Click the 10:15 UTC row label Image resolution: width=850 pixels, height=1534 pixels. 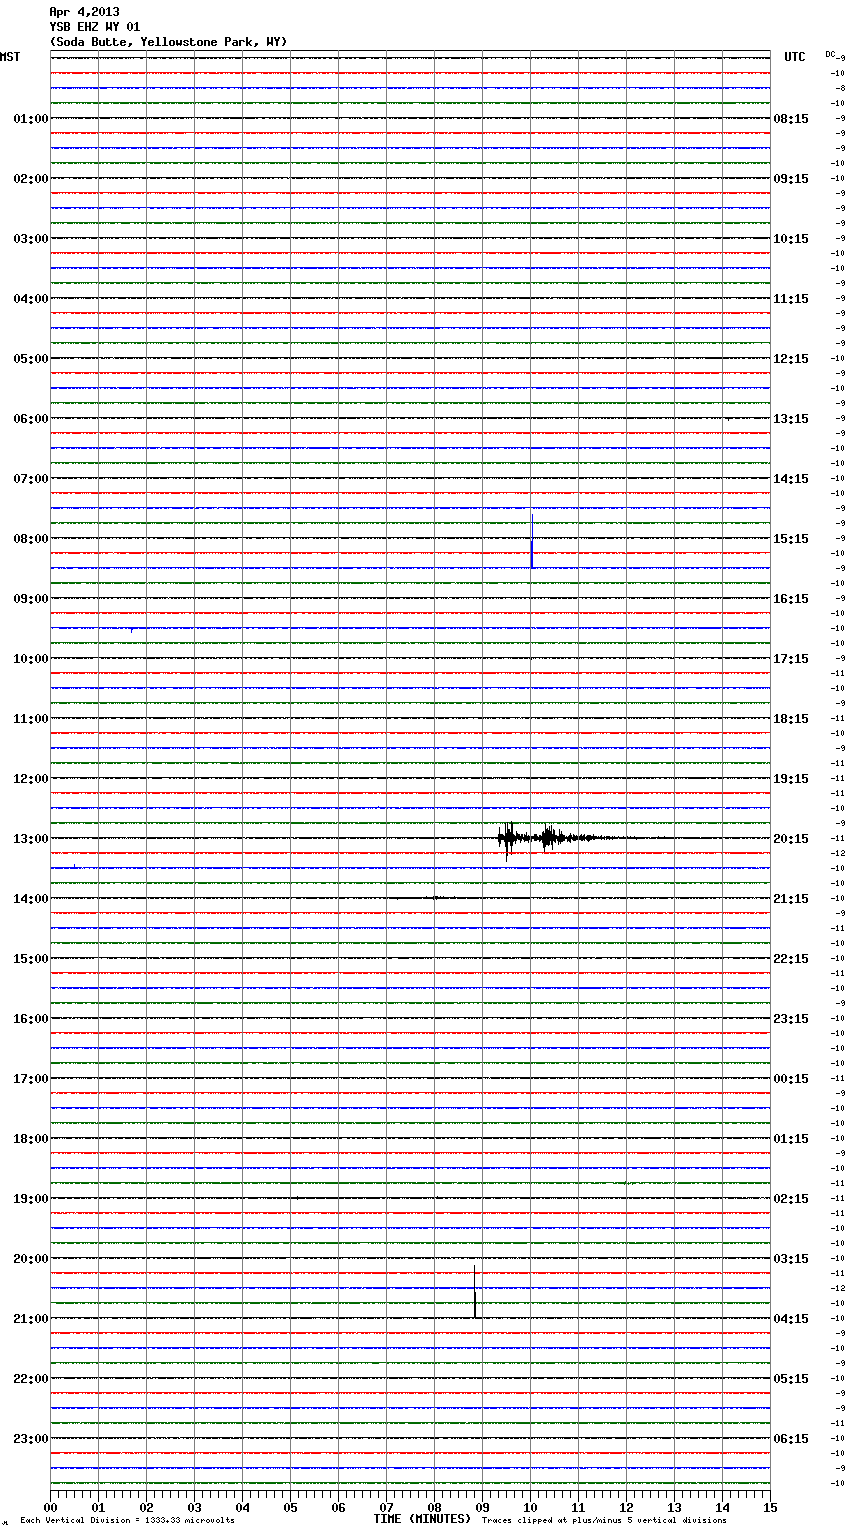(791, 239)
